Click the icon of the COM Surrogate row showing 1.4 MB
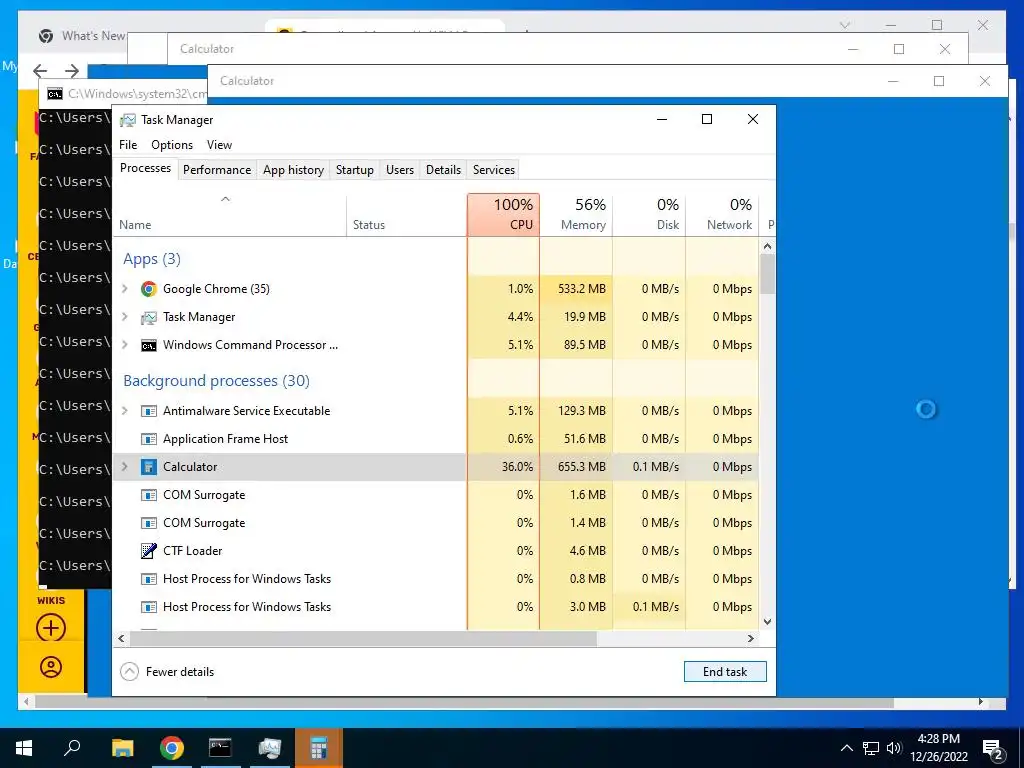This screenshot has width=1024, height=768. 149,523
